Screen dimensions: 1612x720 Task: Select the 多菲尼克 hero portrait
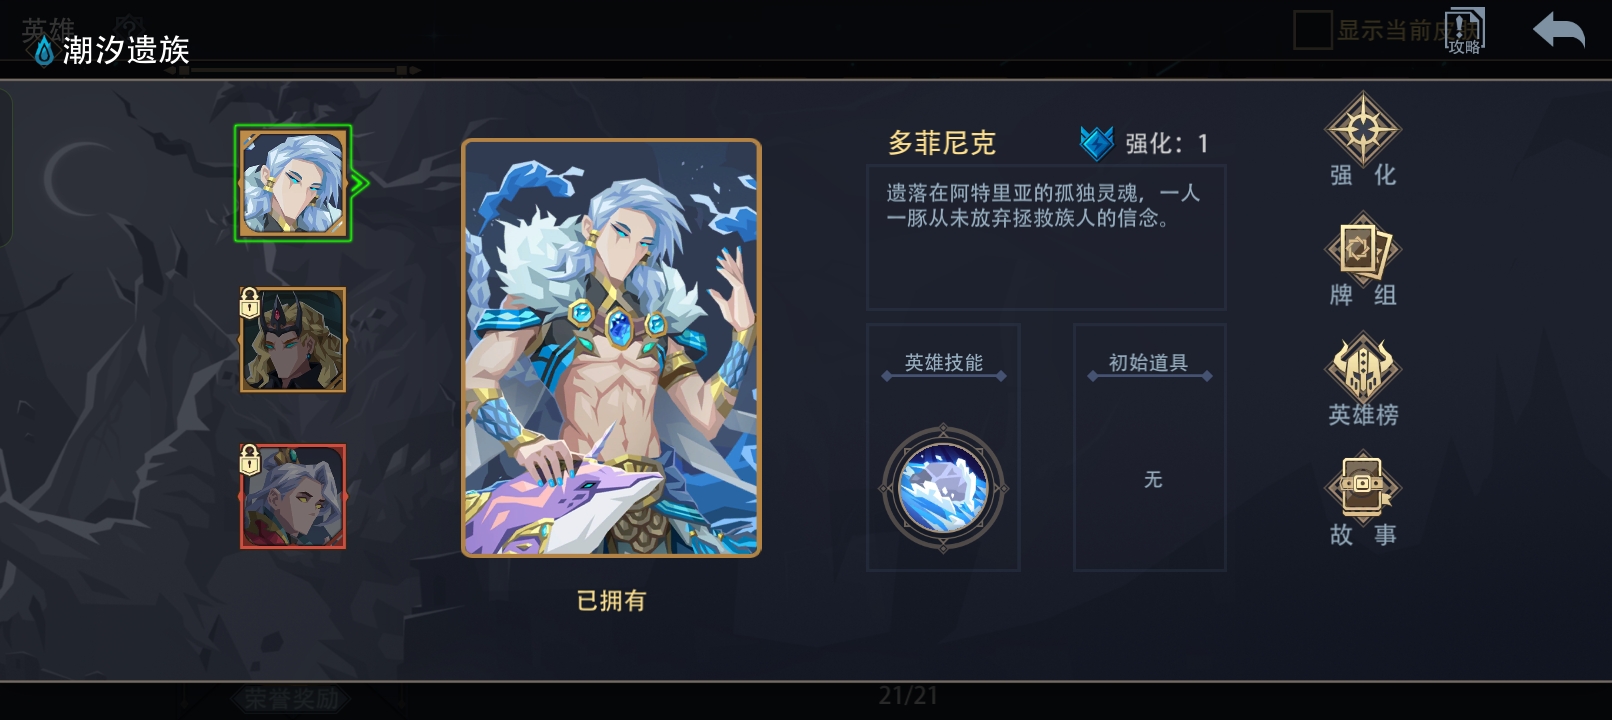(293, 183)
